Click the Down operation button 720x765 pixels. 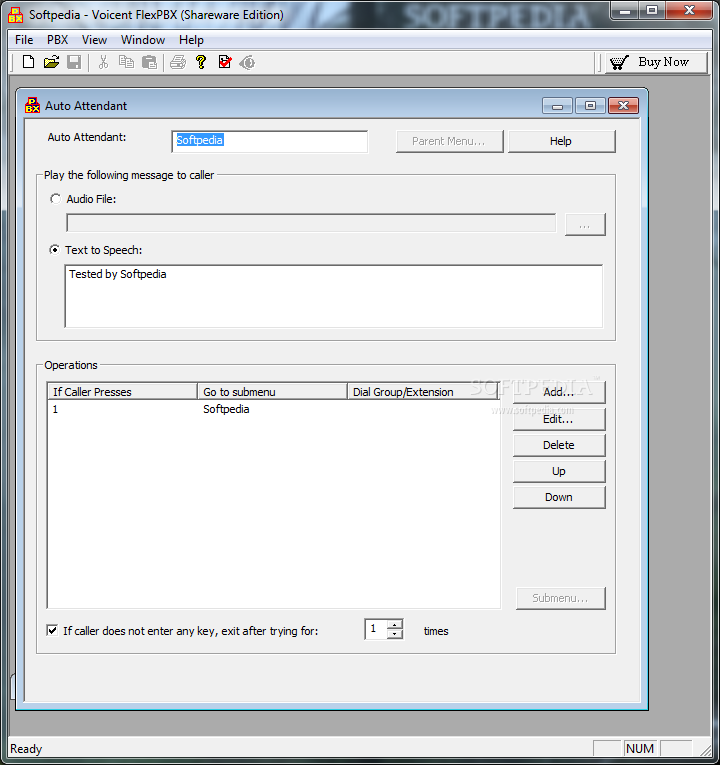(559, 497)
